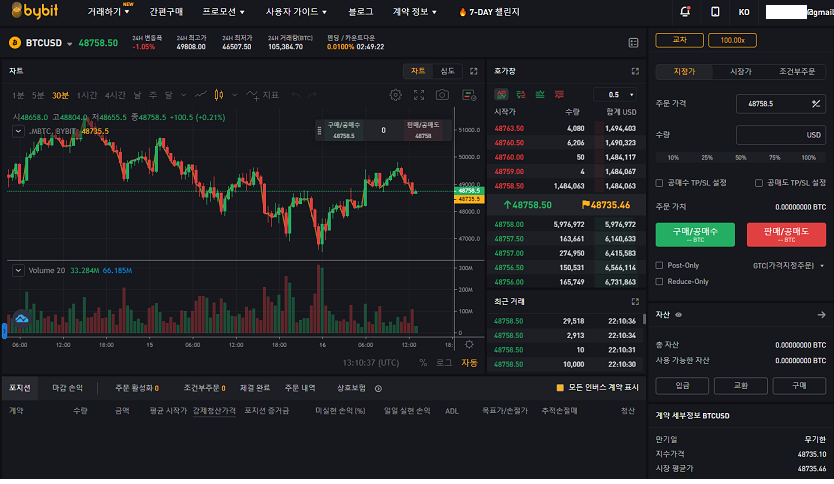Click the red Sell/Short button
Screen dimensions: 834x484
click(x=786, y=235)
